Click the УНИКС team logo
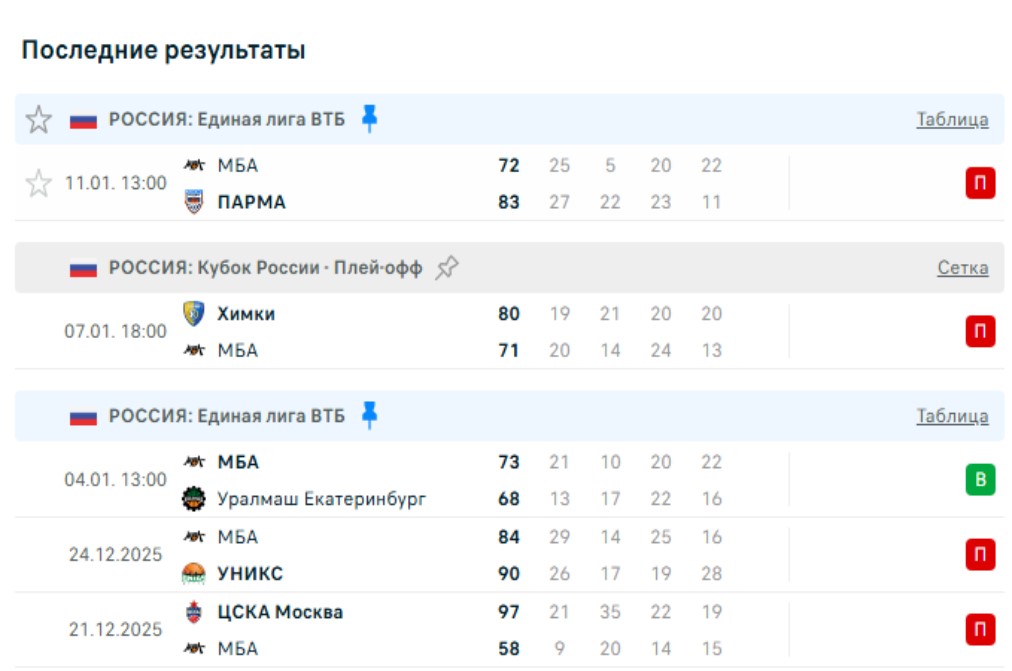The image size is (1012, 671). 194,574
